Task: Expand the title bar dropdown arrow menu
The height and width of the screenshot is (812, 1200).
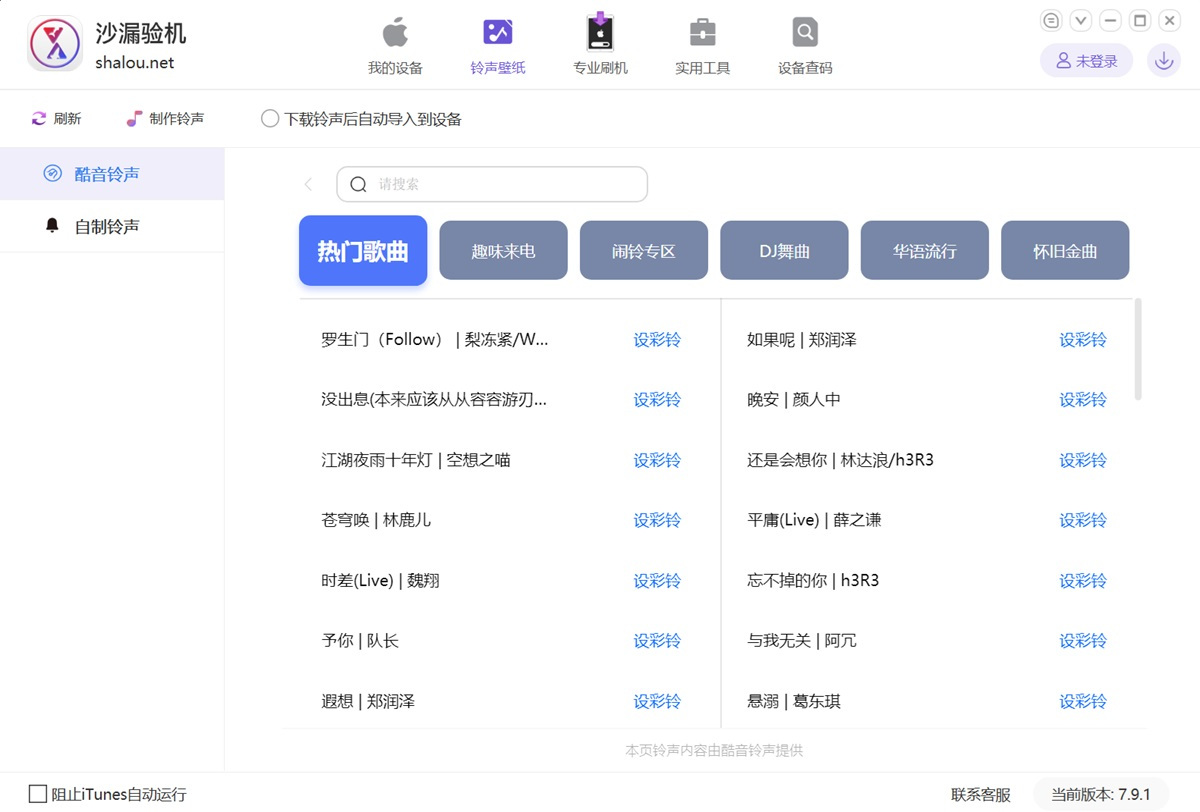Action: (1081, 20)
